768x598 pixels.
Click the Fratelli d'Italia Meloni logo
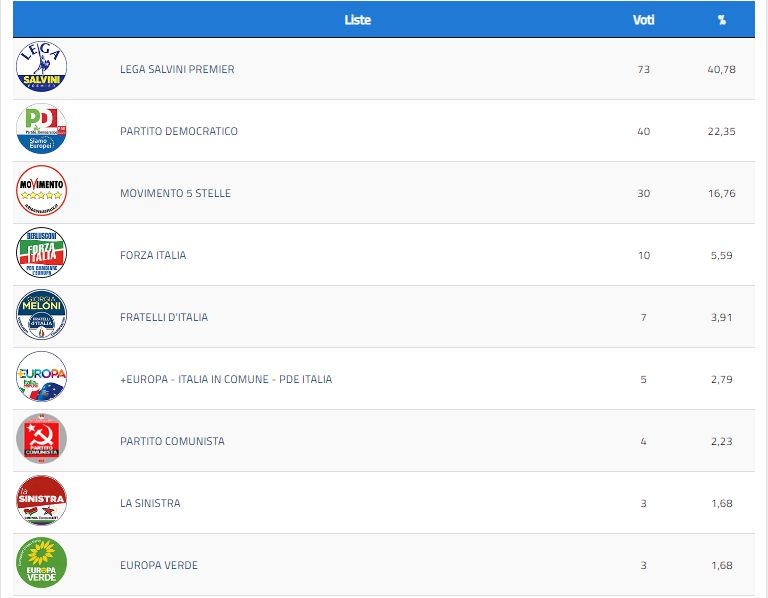(x=42, y=316)
